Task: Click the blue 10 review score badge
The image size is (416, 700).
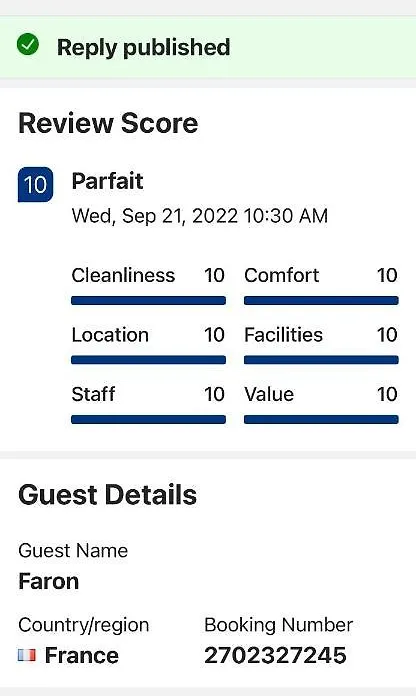Action: (x=35, y=184)
